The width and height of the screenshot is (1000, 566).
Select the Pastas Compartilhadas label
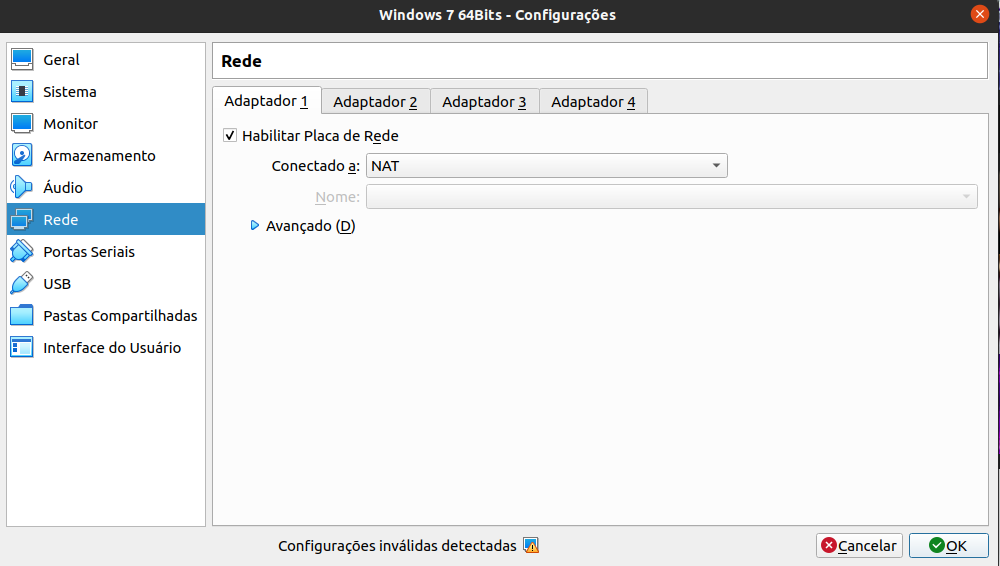click(120, 315)
